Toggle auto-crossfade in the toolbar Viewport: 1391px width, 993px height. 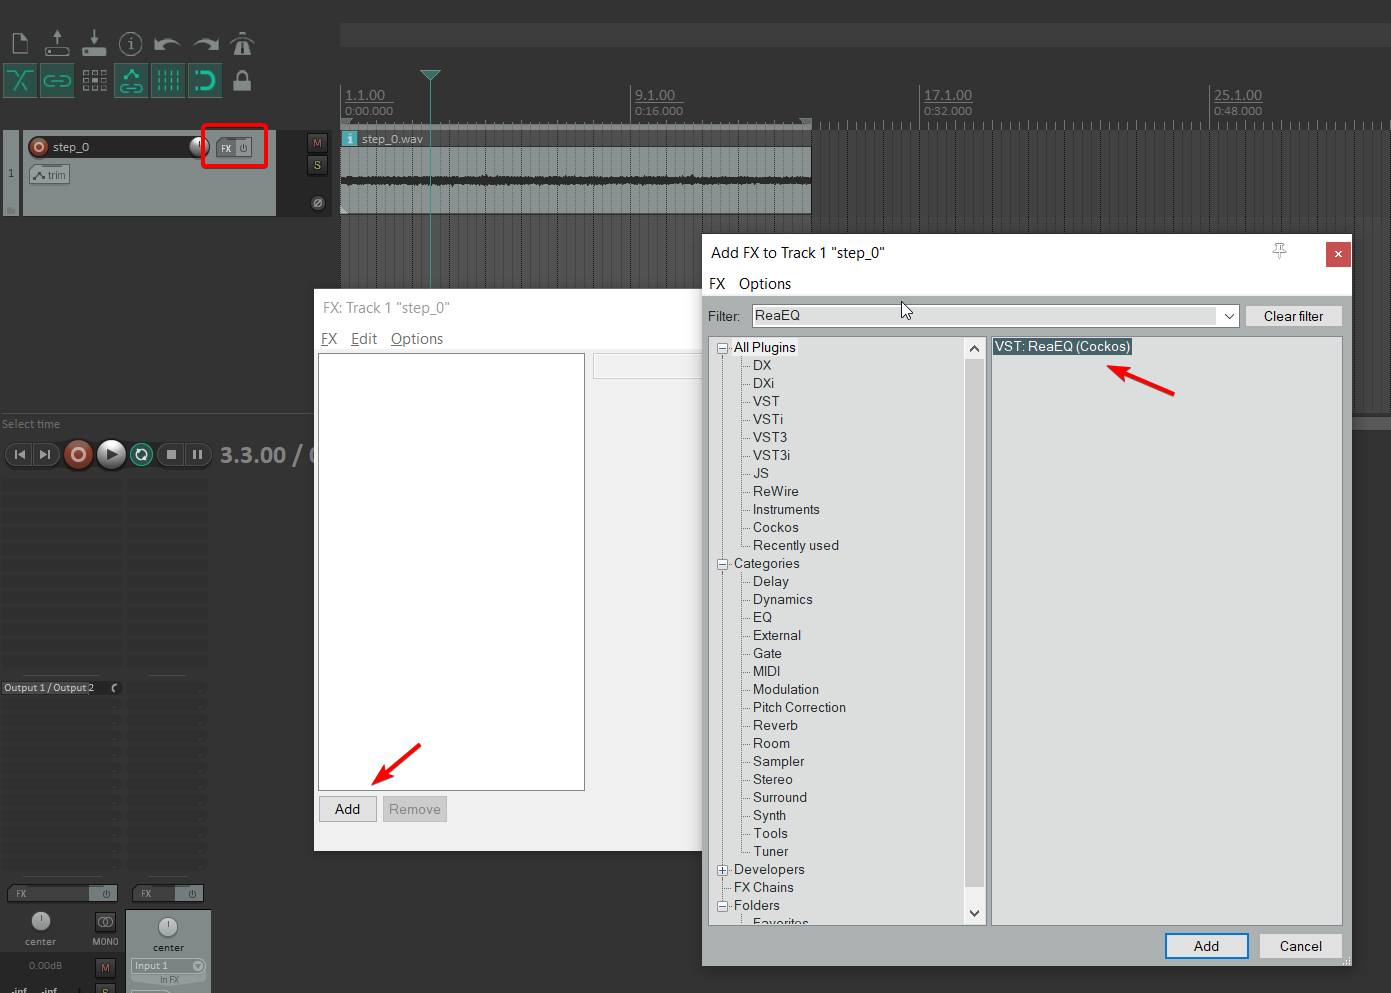pyautogui.click(x=20, y=81)
